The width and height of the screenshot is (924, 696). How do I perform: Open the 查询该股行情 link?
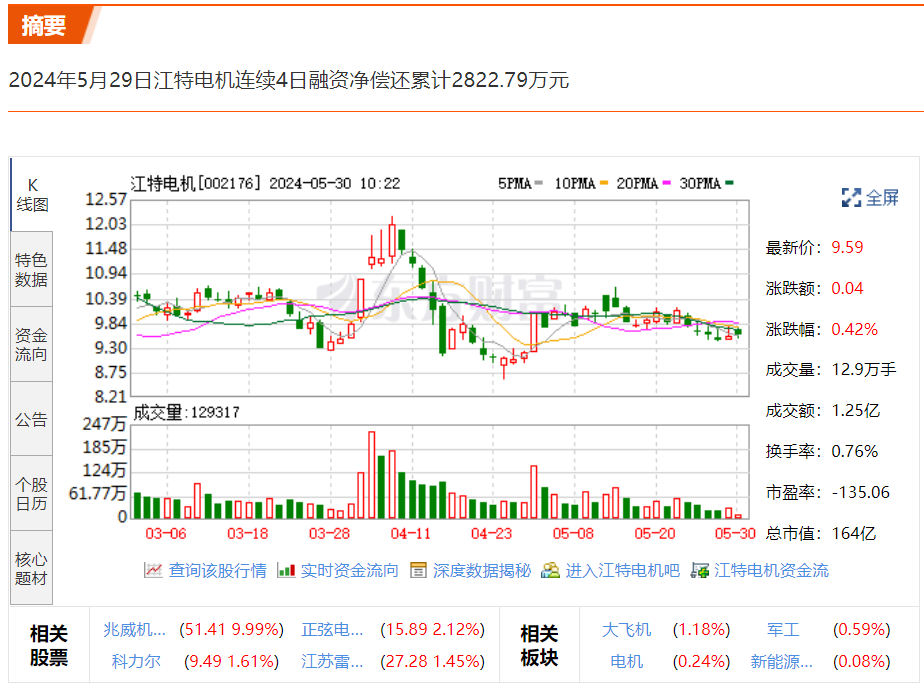(x=217, y=570)
